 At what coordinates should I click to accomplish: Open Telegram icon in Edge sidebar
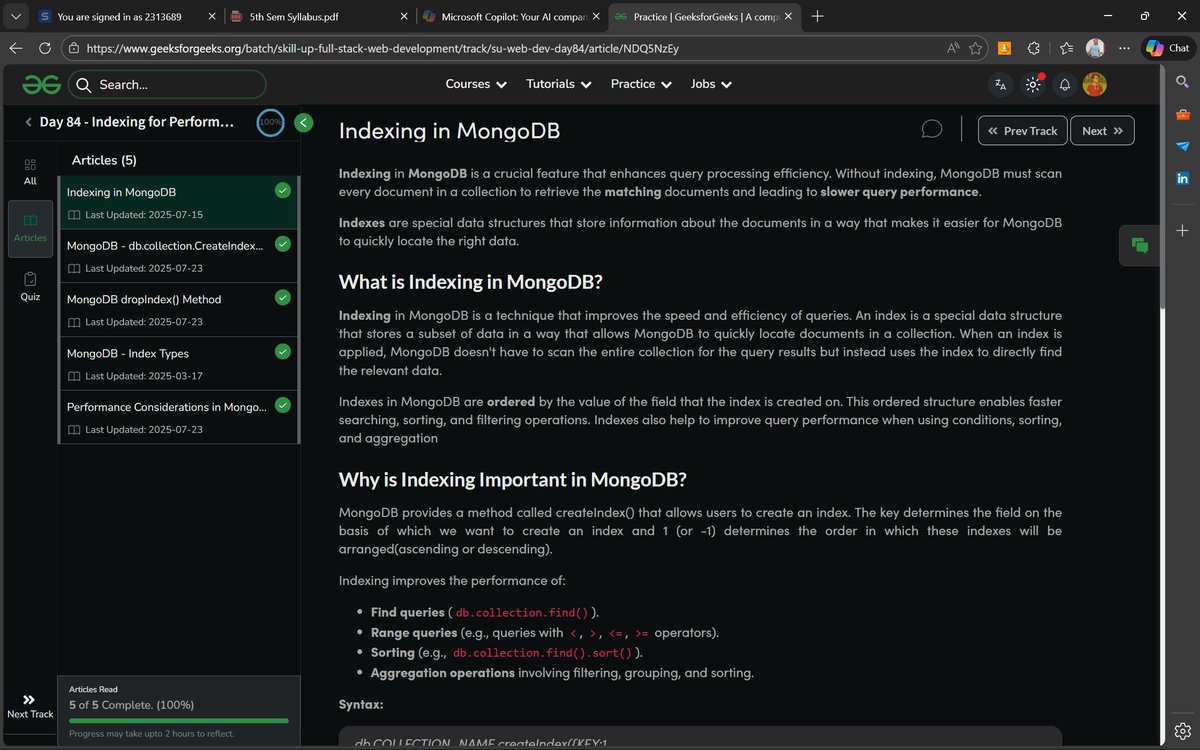1183,146
